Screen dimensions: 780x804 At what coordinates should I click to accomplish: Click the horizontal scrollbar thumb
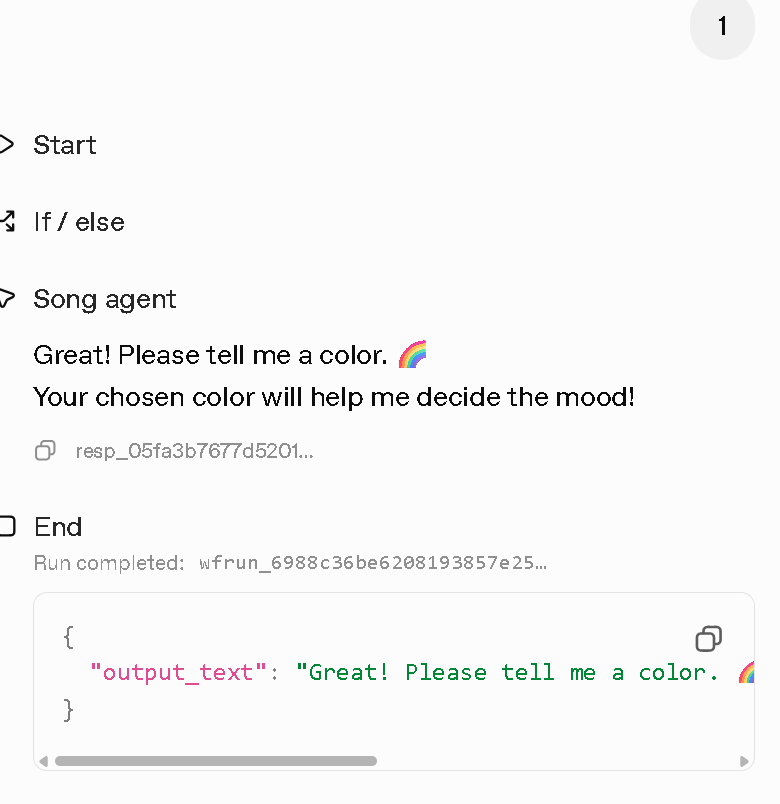(x=215, y=761)
